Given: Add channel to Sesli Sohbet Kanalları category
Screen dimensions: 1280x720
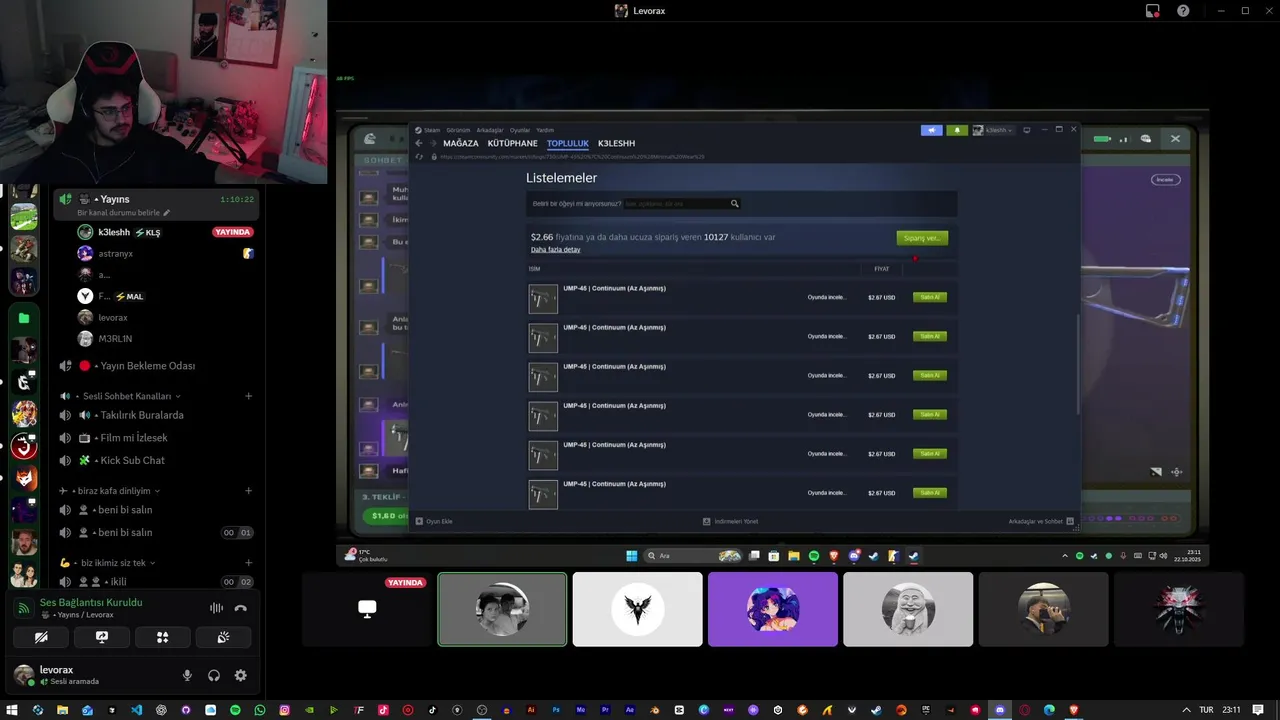Looking at the screenshot, I should click(249, 396).
